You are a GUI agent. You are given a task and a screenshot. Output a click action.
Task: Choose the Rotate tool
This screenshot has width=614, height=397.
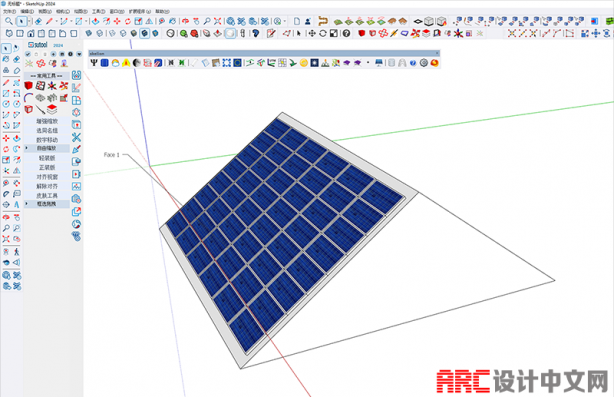[127, 21]
